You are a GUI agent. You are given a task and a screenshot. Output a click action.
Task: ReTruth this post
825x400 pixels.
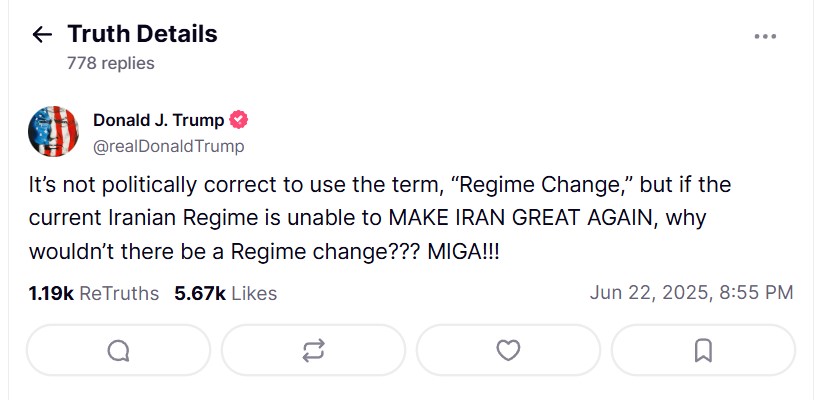click(x=313, y=350)
